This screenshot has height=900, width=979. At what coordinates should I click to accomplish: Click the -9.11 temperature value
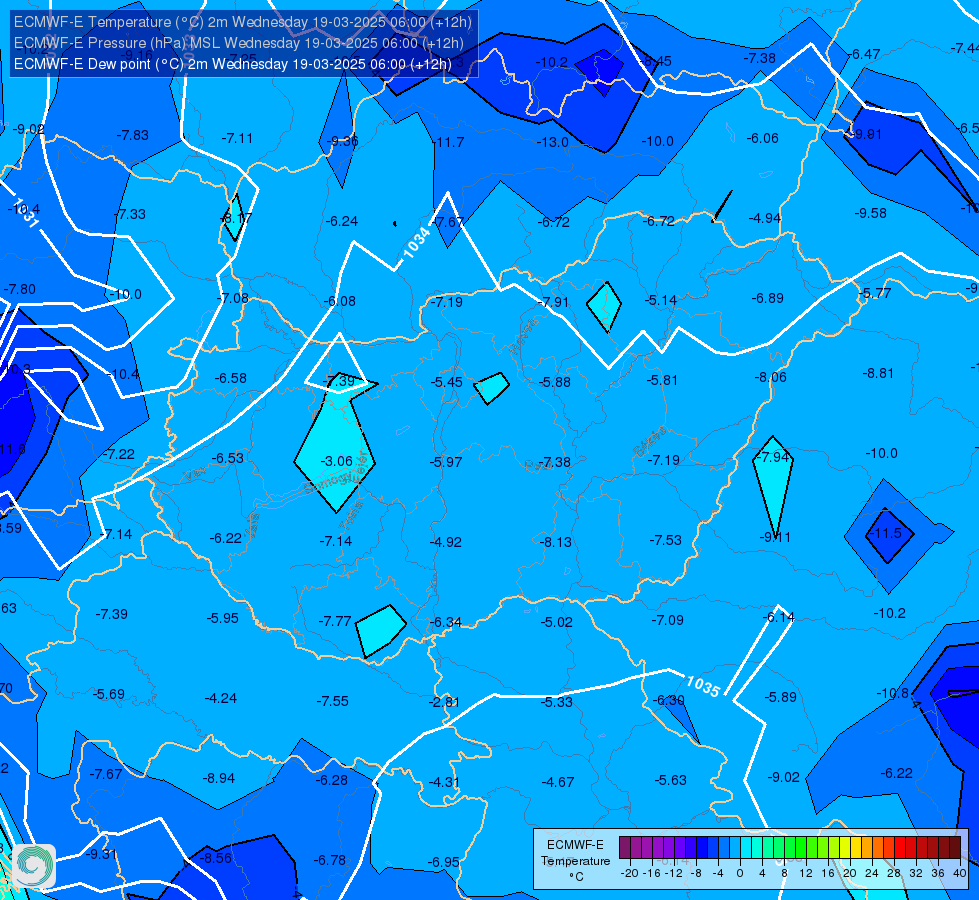(x=775, y=537)
